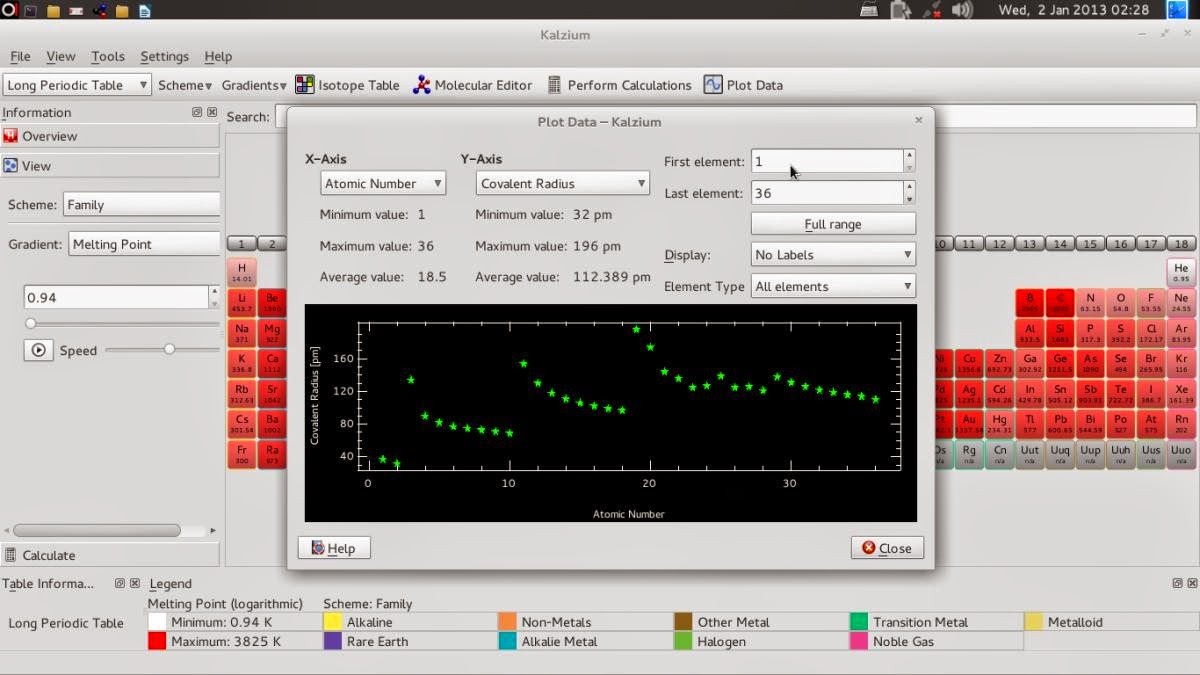
Task: Open the File menu
Action: point(20,56)
